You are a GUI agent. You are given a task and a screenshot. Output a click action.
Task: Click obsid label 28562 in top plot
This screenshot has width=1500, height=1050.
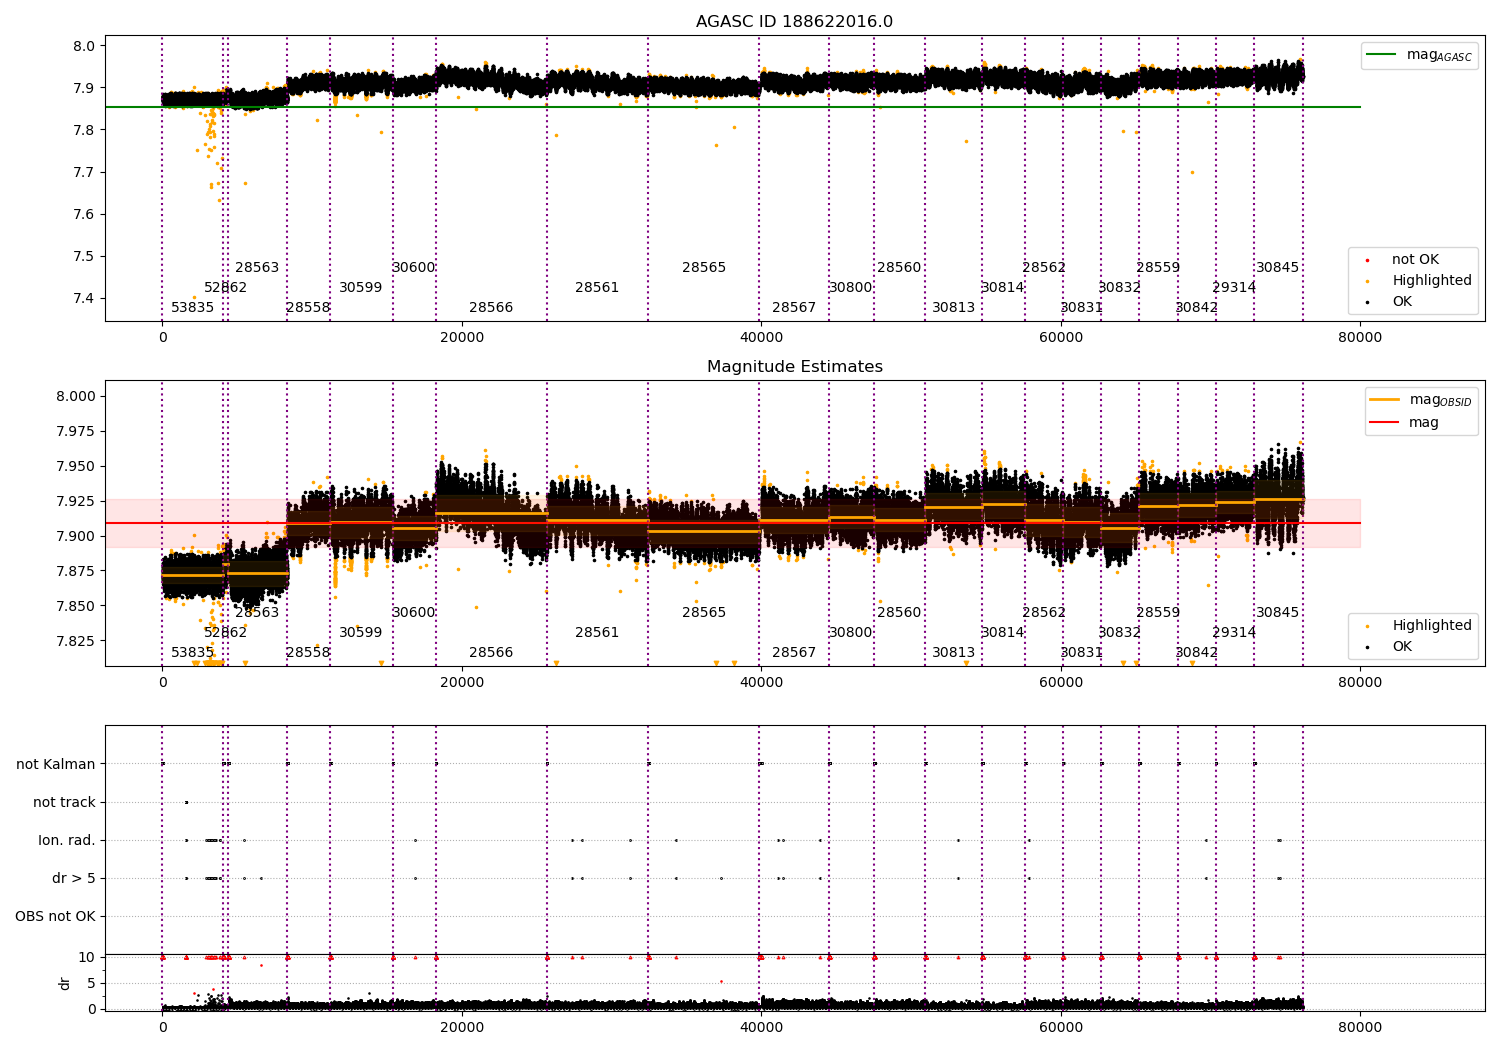click(1044, 268)
